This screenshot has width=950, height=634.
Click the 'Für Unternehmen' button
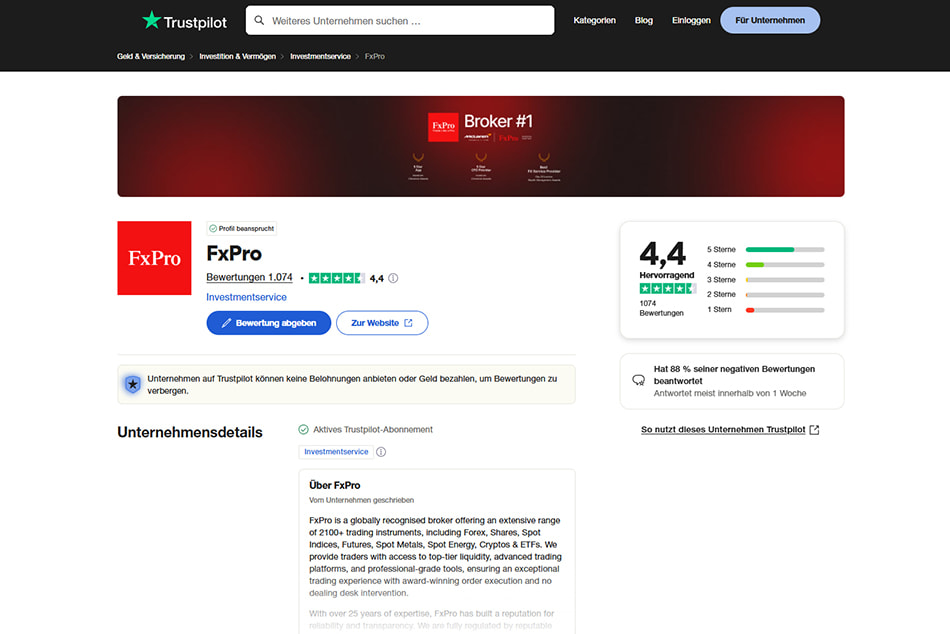pyautogui.click(x=770, y=21)
